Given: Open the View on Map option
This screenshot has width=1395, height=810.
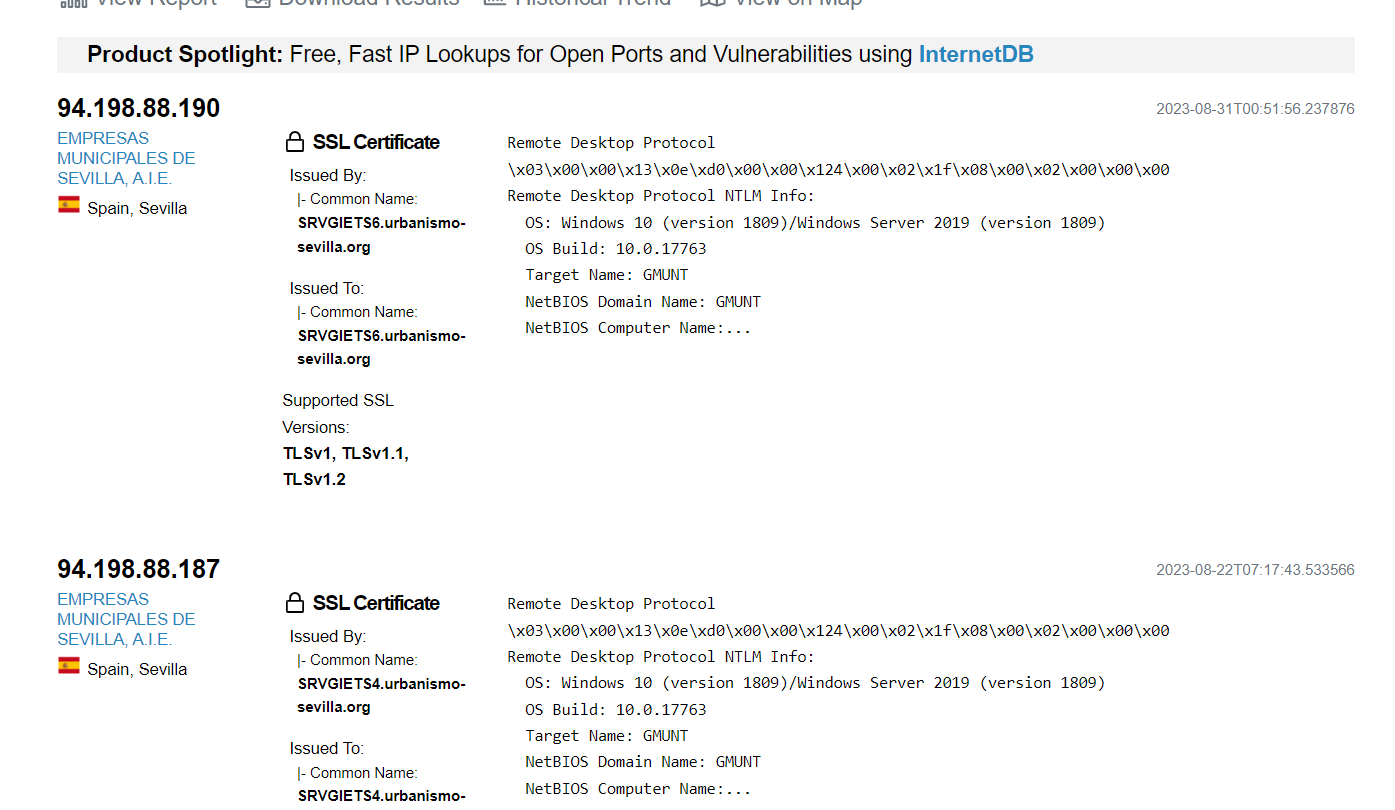Looking at the screenshot, I should [781, 3].
